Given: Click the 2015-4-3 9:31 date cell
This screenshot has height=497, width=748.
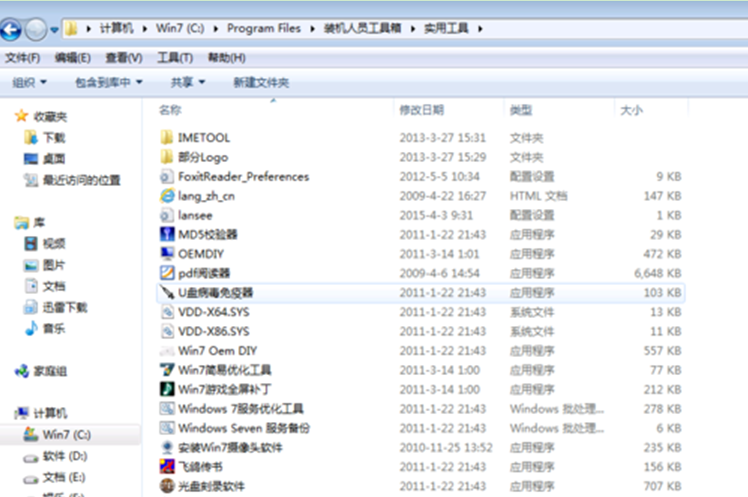Looking at the screenshot, I should (x=436, y=215).
